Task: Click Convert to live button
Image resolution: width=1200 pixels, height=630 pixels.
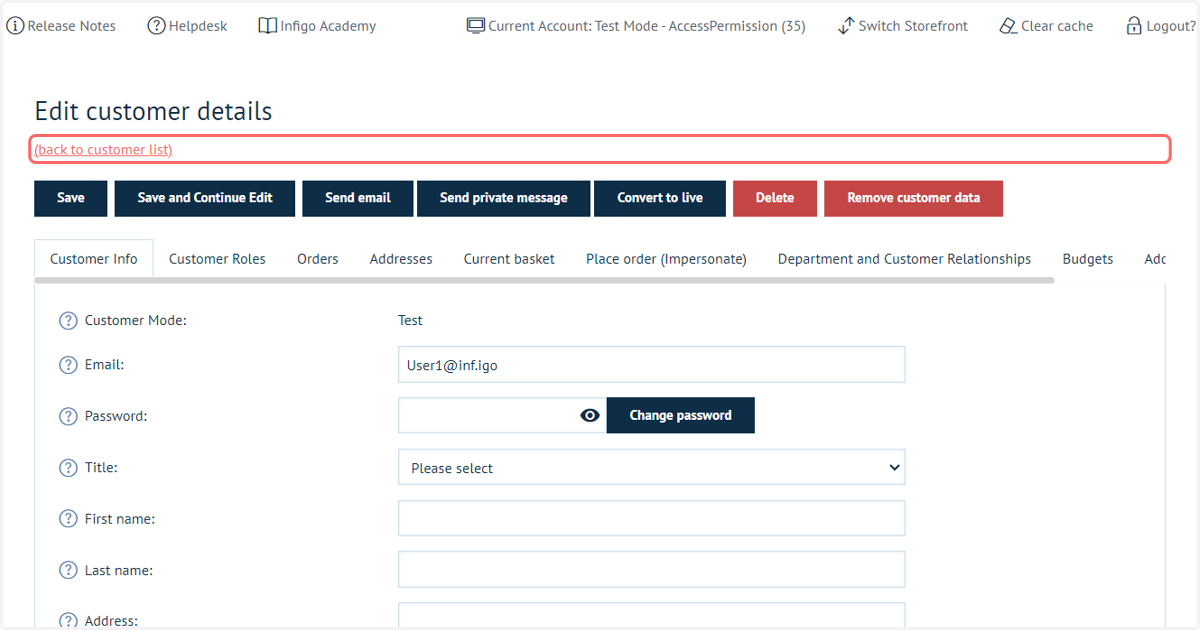Action: click(x=660, y=198)
